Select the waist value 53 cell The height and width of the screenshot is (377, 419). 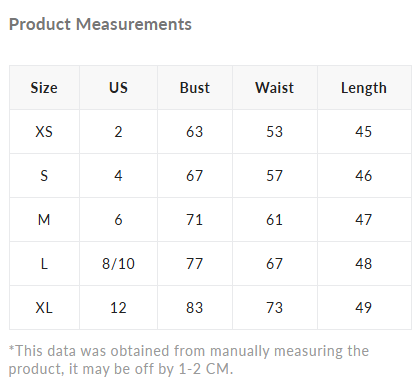[x=275, y=132]
